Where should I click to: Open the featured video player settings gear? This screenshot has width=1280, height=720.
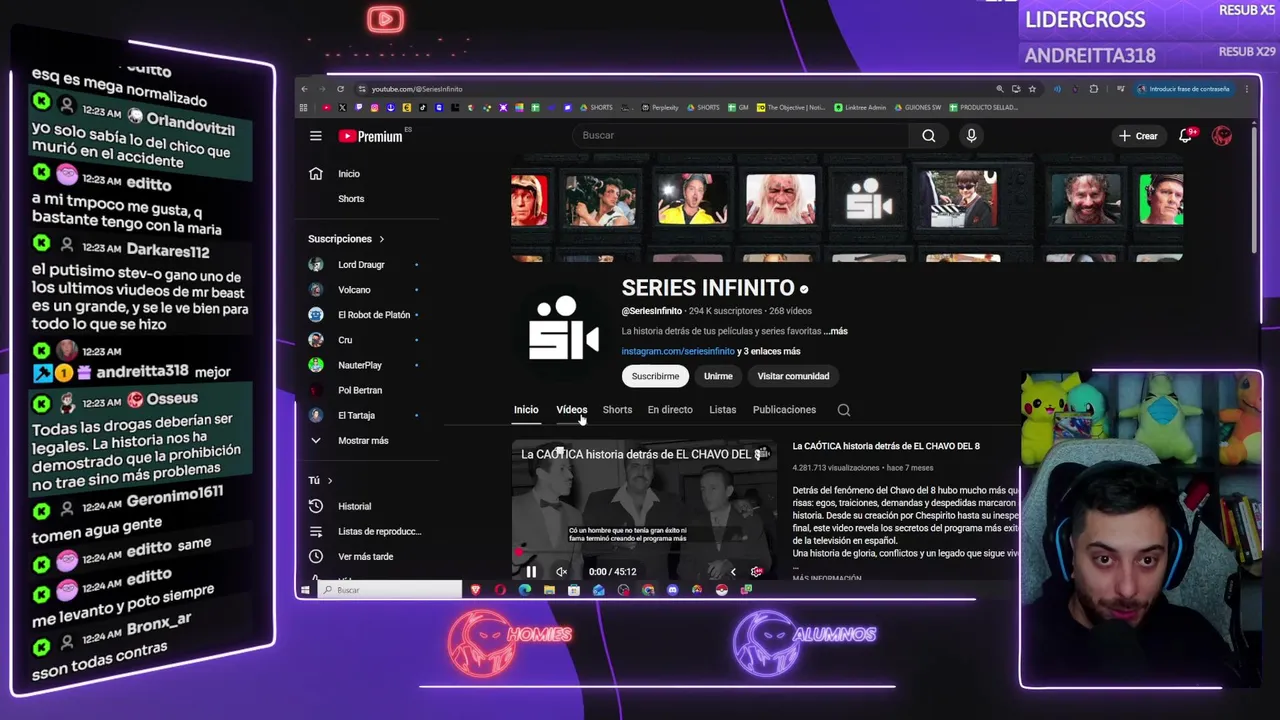[x=756, y=572]
